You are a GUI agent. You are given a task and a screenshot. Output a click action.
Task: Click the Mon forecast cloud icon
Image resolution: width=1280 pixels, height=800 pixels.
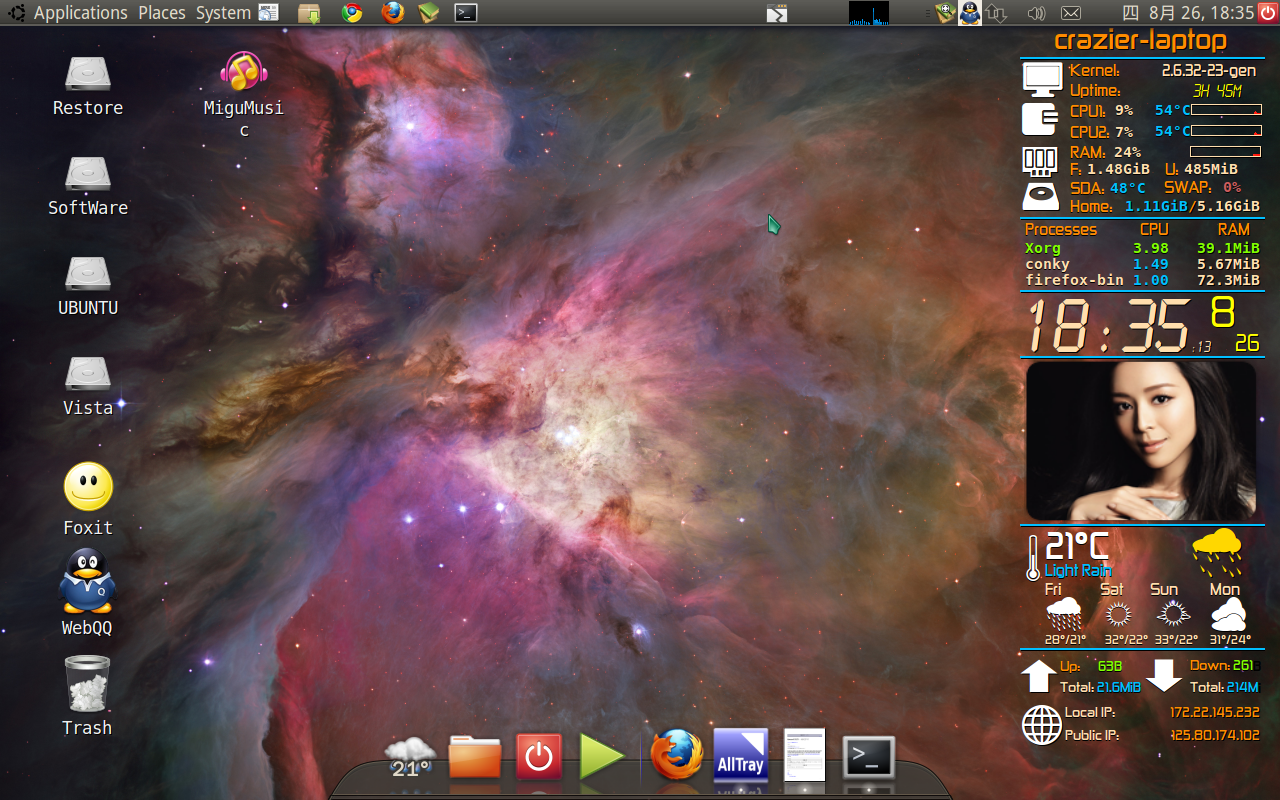click(1228, 614)
